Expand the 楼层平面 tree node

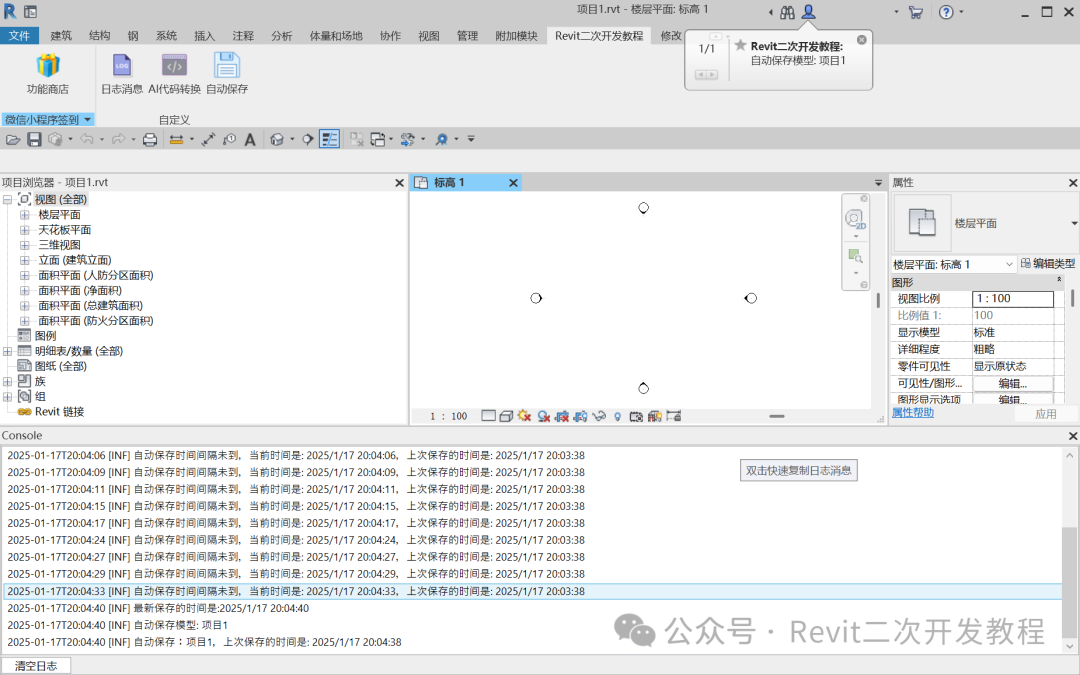(x=24, y=215)
